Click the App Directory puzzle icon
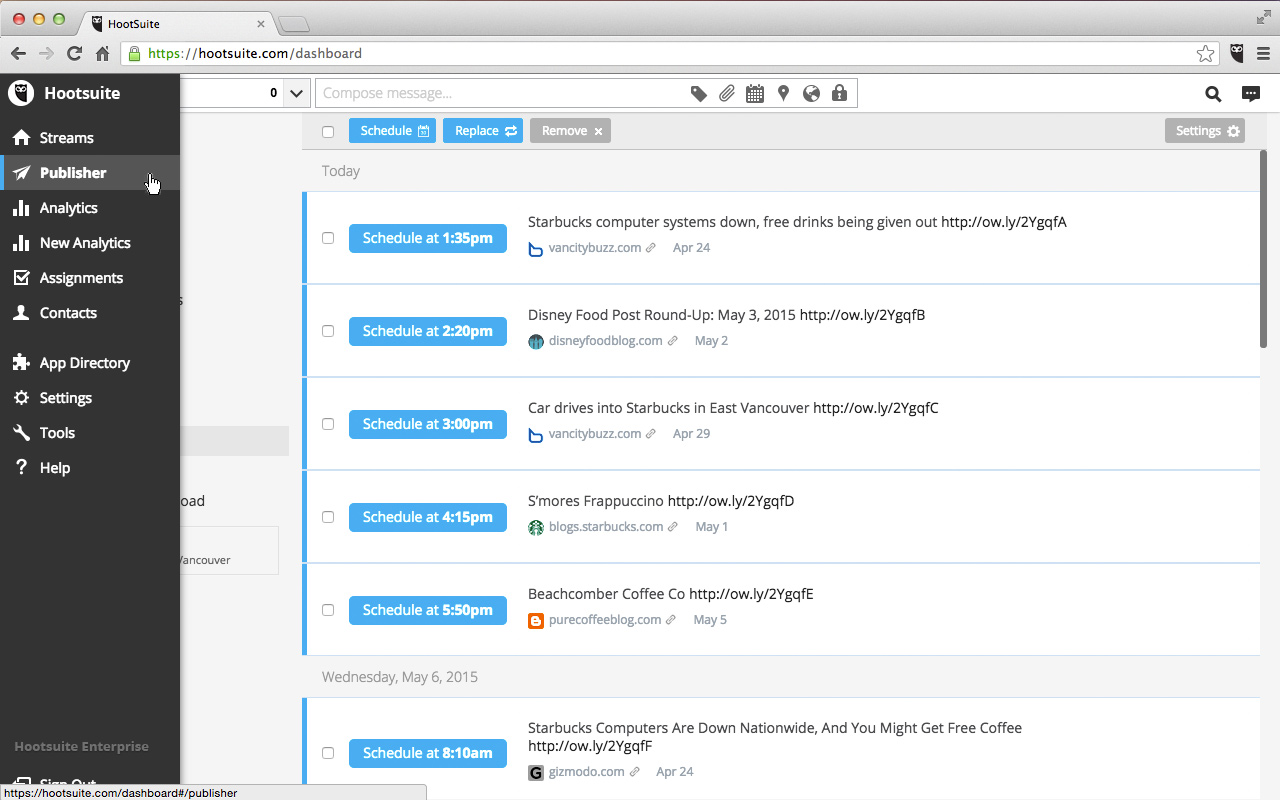The height and width of the screenshot is (800, 1280). (x=21, y=363)
